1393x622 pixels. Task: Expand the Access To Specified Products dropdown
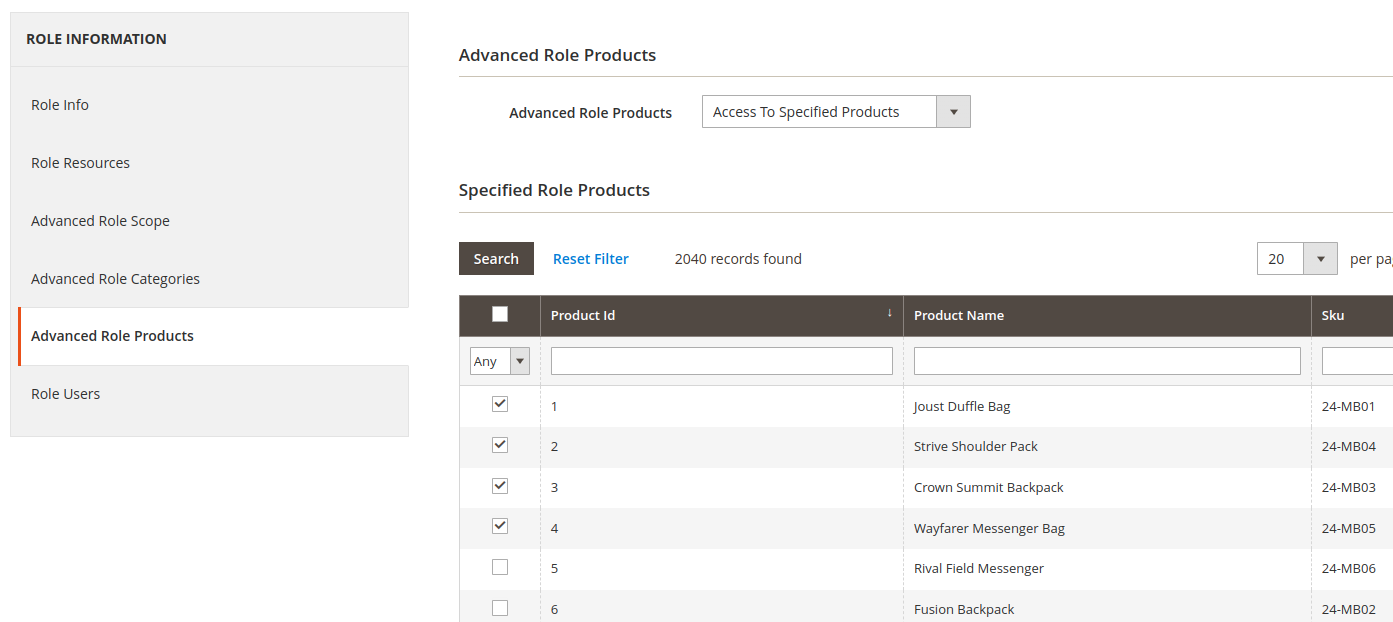pyautogui.click(x=836, y=112)
